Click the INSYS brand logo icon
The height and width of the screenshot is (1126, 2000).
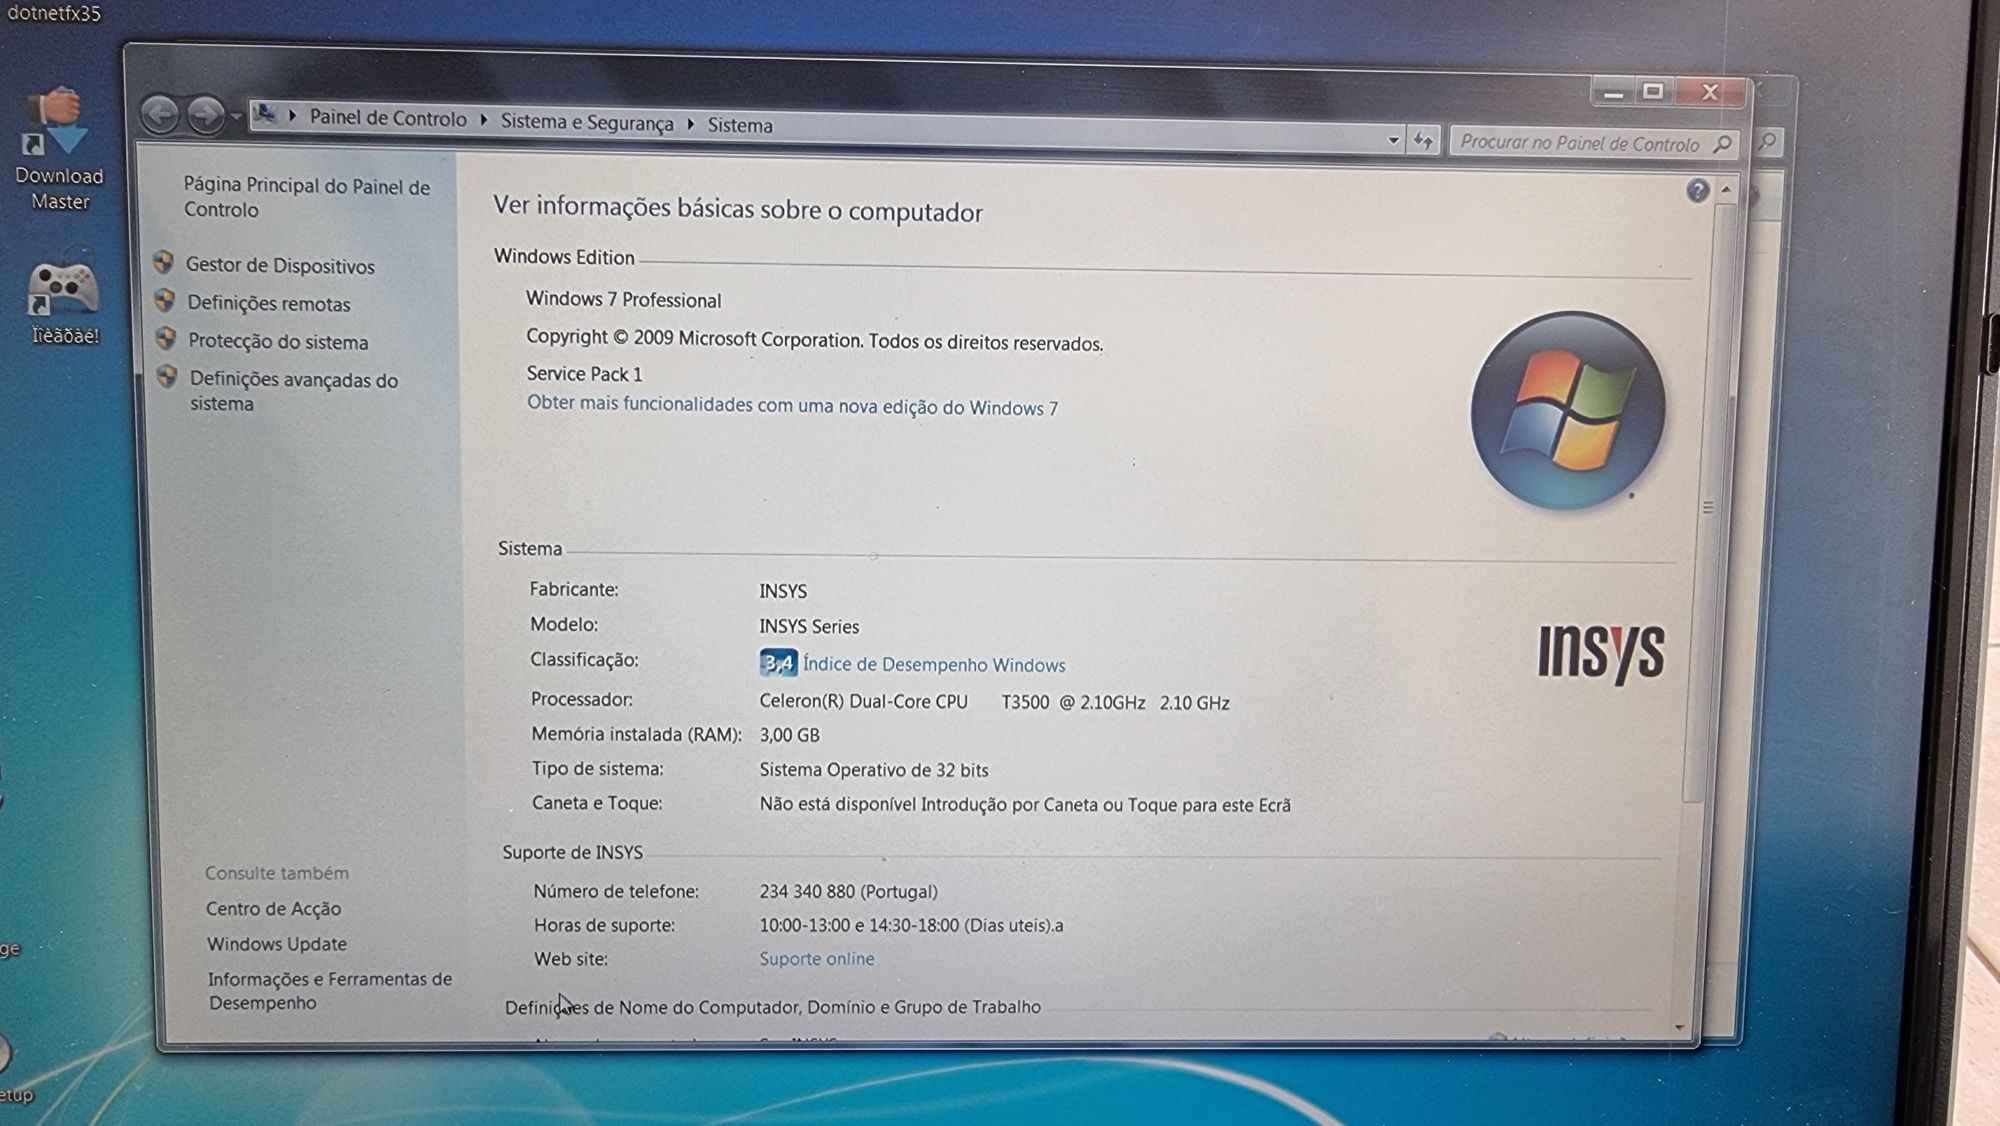pyautogui.click(x=1598, y=650)
